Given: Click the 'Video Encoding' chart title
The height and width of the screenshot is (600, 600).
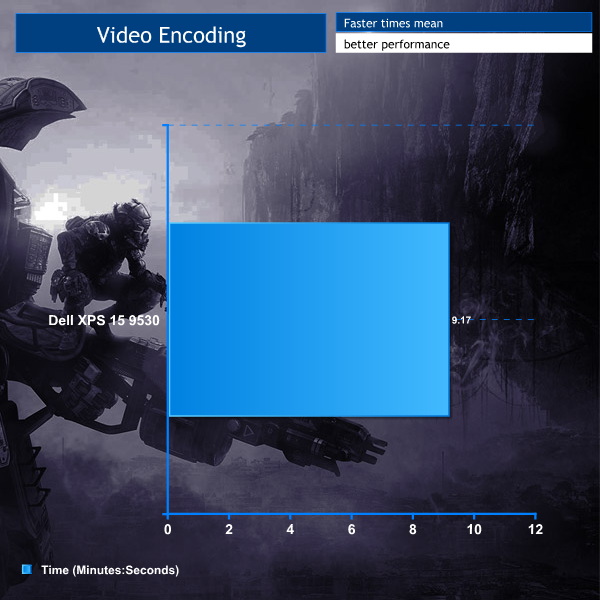Looking at the screenshot, I should [x=171, y=36].
